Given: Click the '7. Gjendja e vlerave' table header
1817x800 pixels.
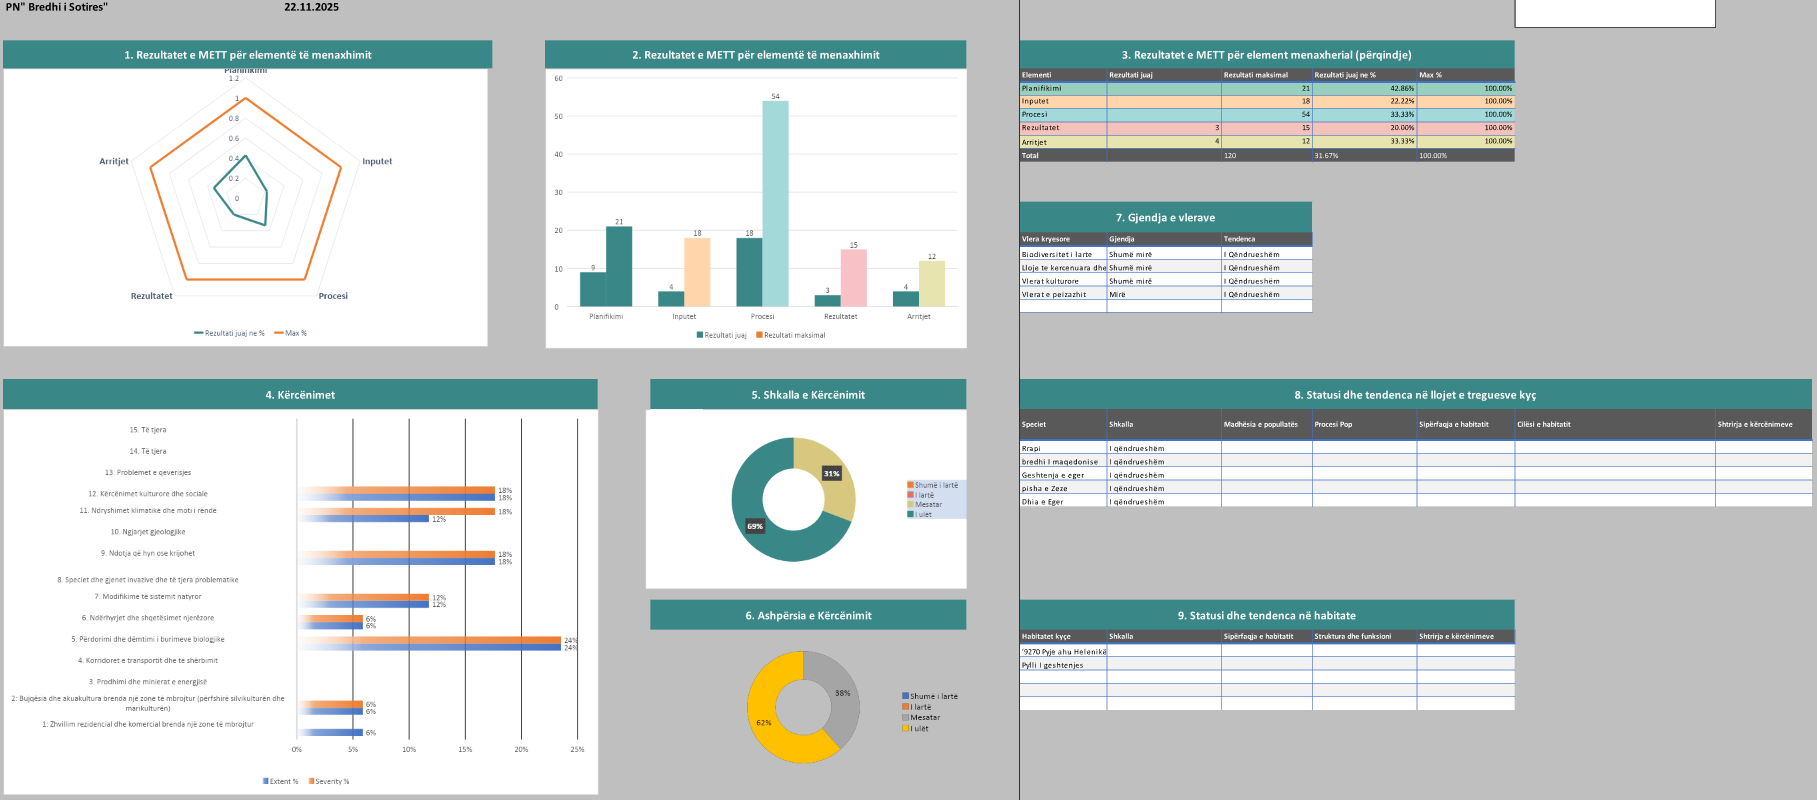Looking at the screenshot, I should point(1165,217).
